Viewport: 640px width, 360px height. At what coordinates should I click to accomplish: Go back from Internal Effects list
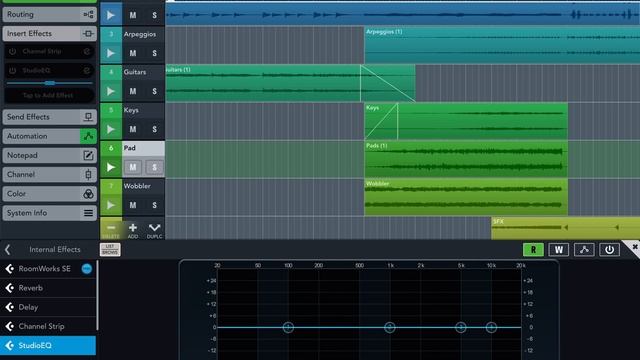pyautogui.click(x=8, y=249)
